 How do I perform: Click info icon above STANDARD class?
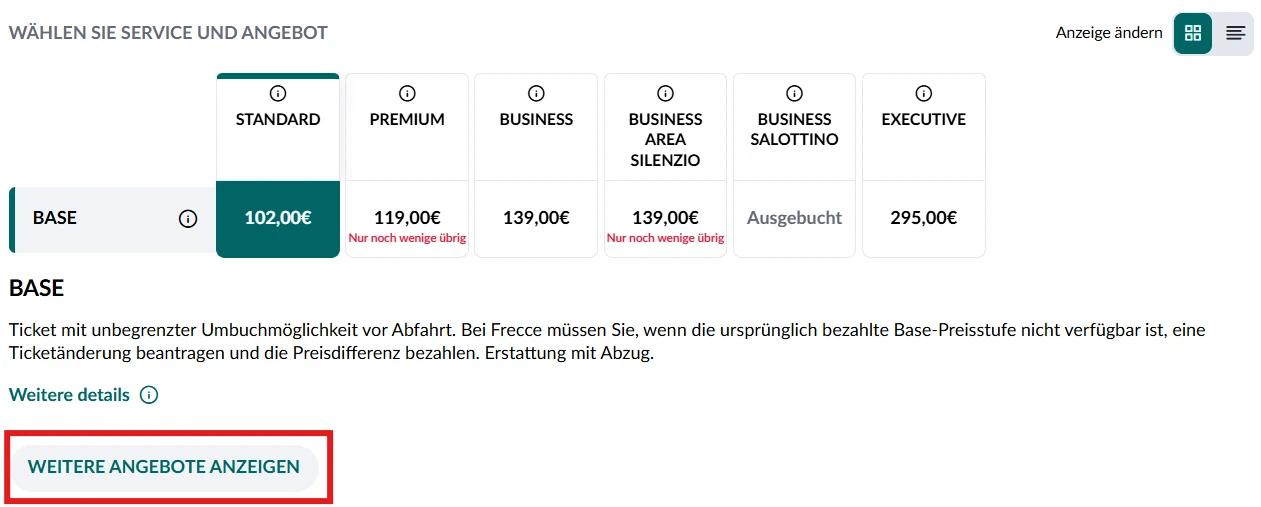click(278, 93)
